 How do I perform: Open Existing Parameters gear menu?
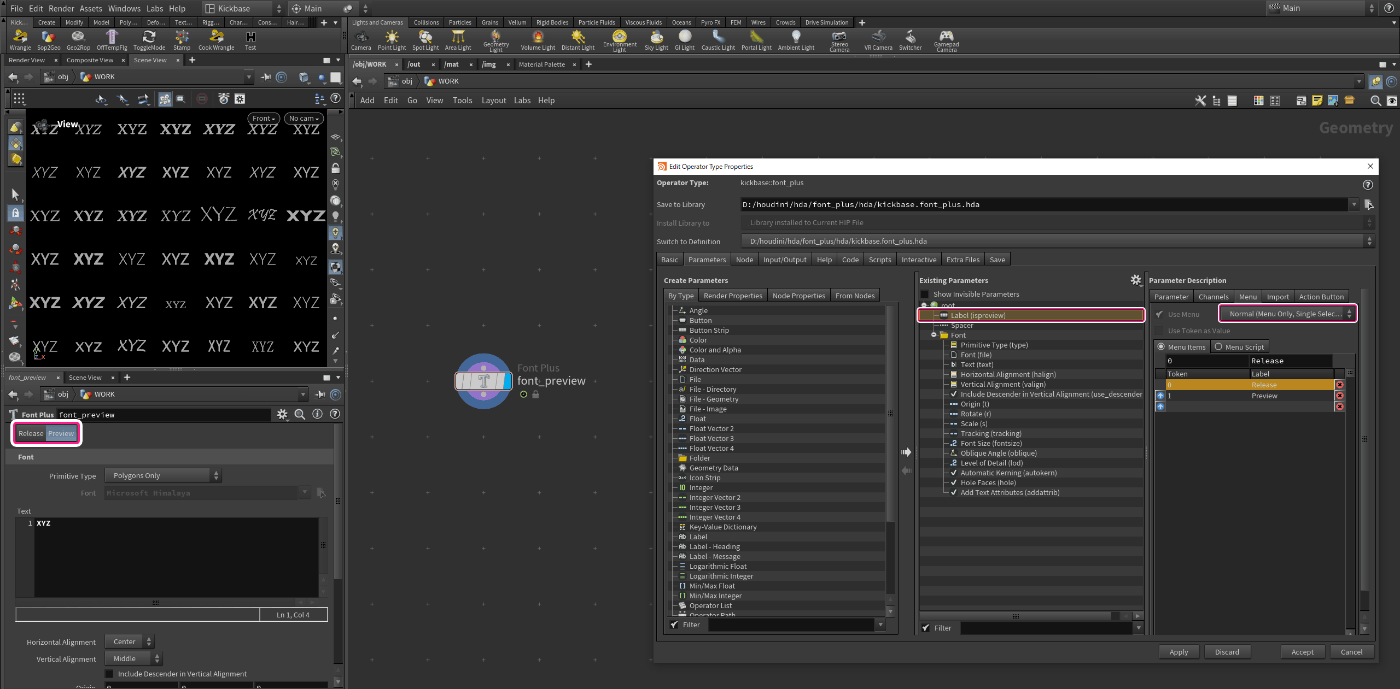tap(1135, 280)
